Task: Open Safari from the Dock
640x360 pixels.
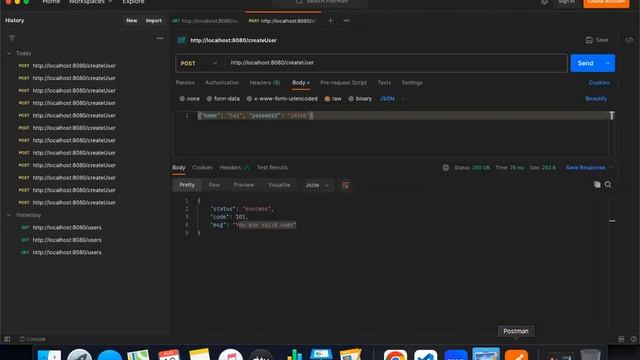Action: pos(110,355)
